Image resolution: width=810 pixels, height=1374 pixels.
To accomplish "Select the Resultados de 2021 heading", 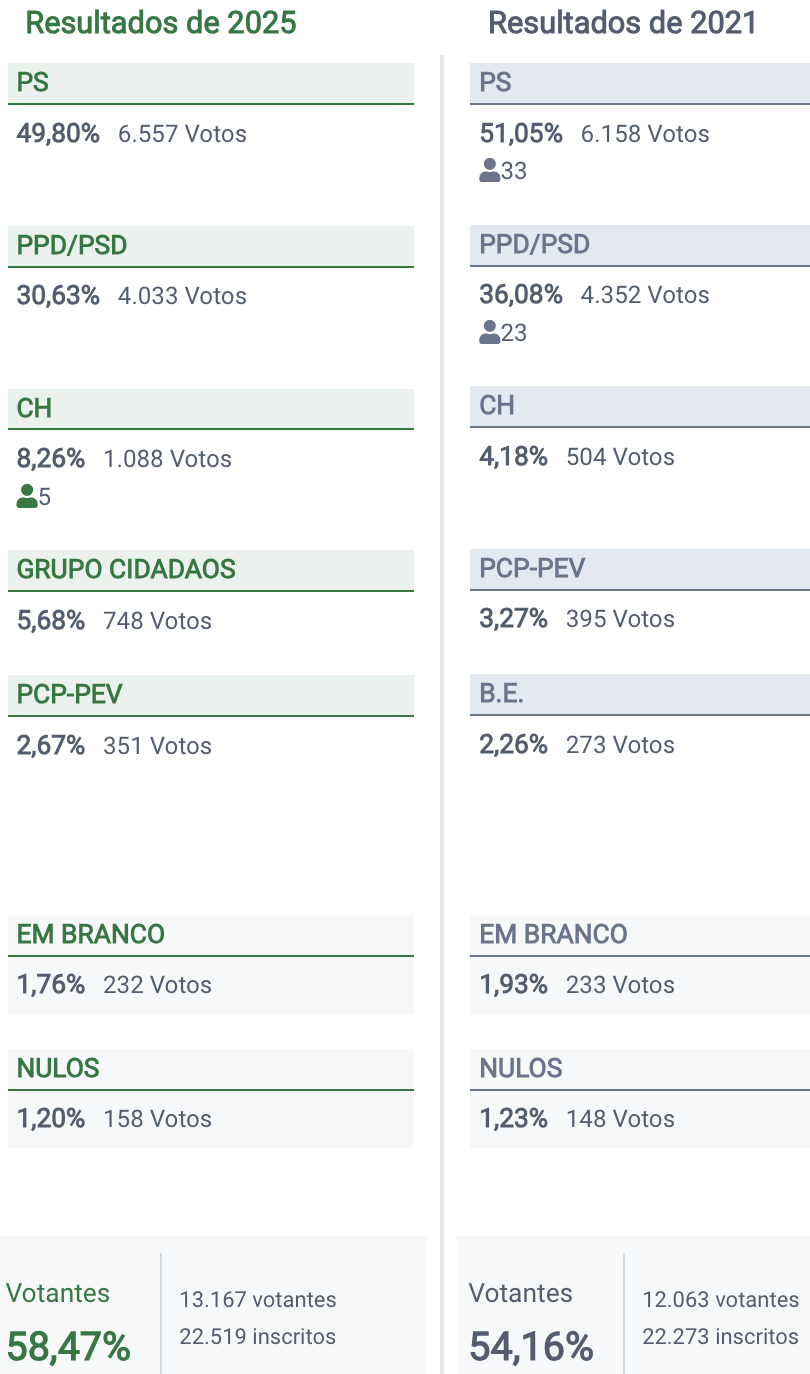I will 622,23.
